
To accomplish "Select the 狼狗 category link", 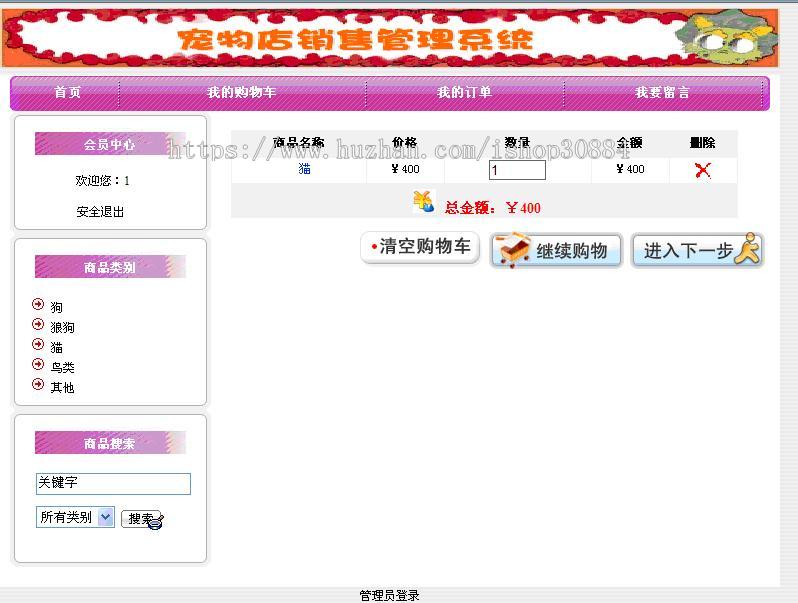I will [x=63, y=327].
